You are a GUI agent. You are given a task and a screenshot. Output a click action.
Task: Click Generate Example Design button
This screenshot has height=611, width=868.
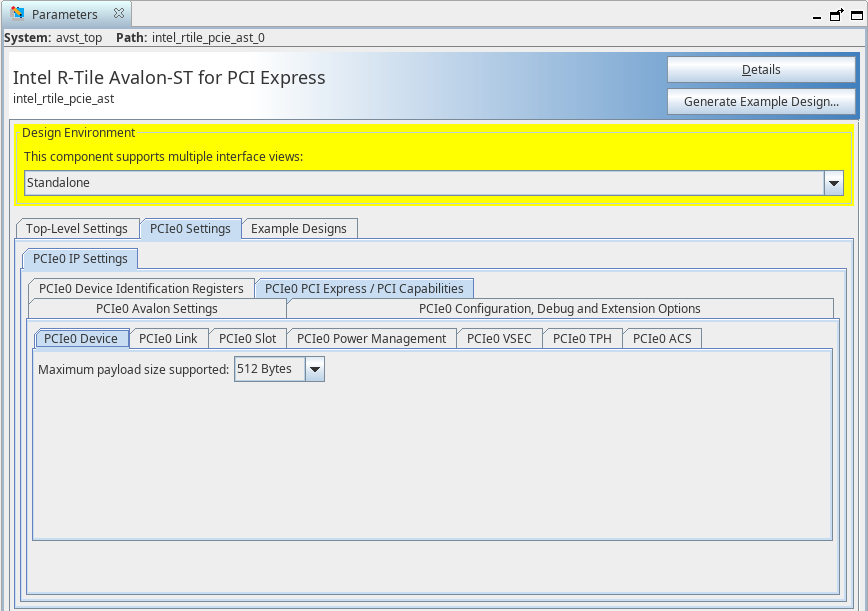click(x=761, y=102)
